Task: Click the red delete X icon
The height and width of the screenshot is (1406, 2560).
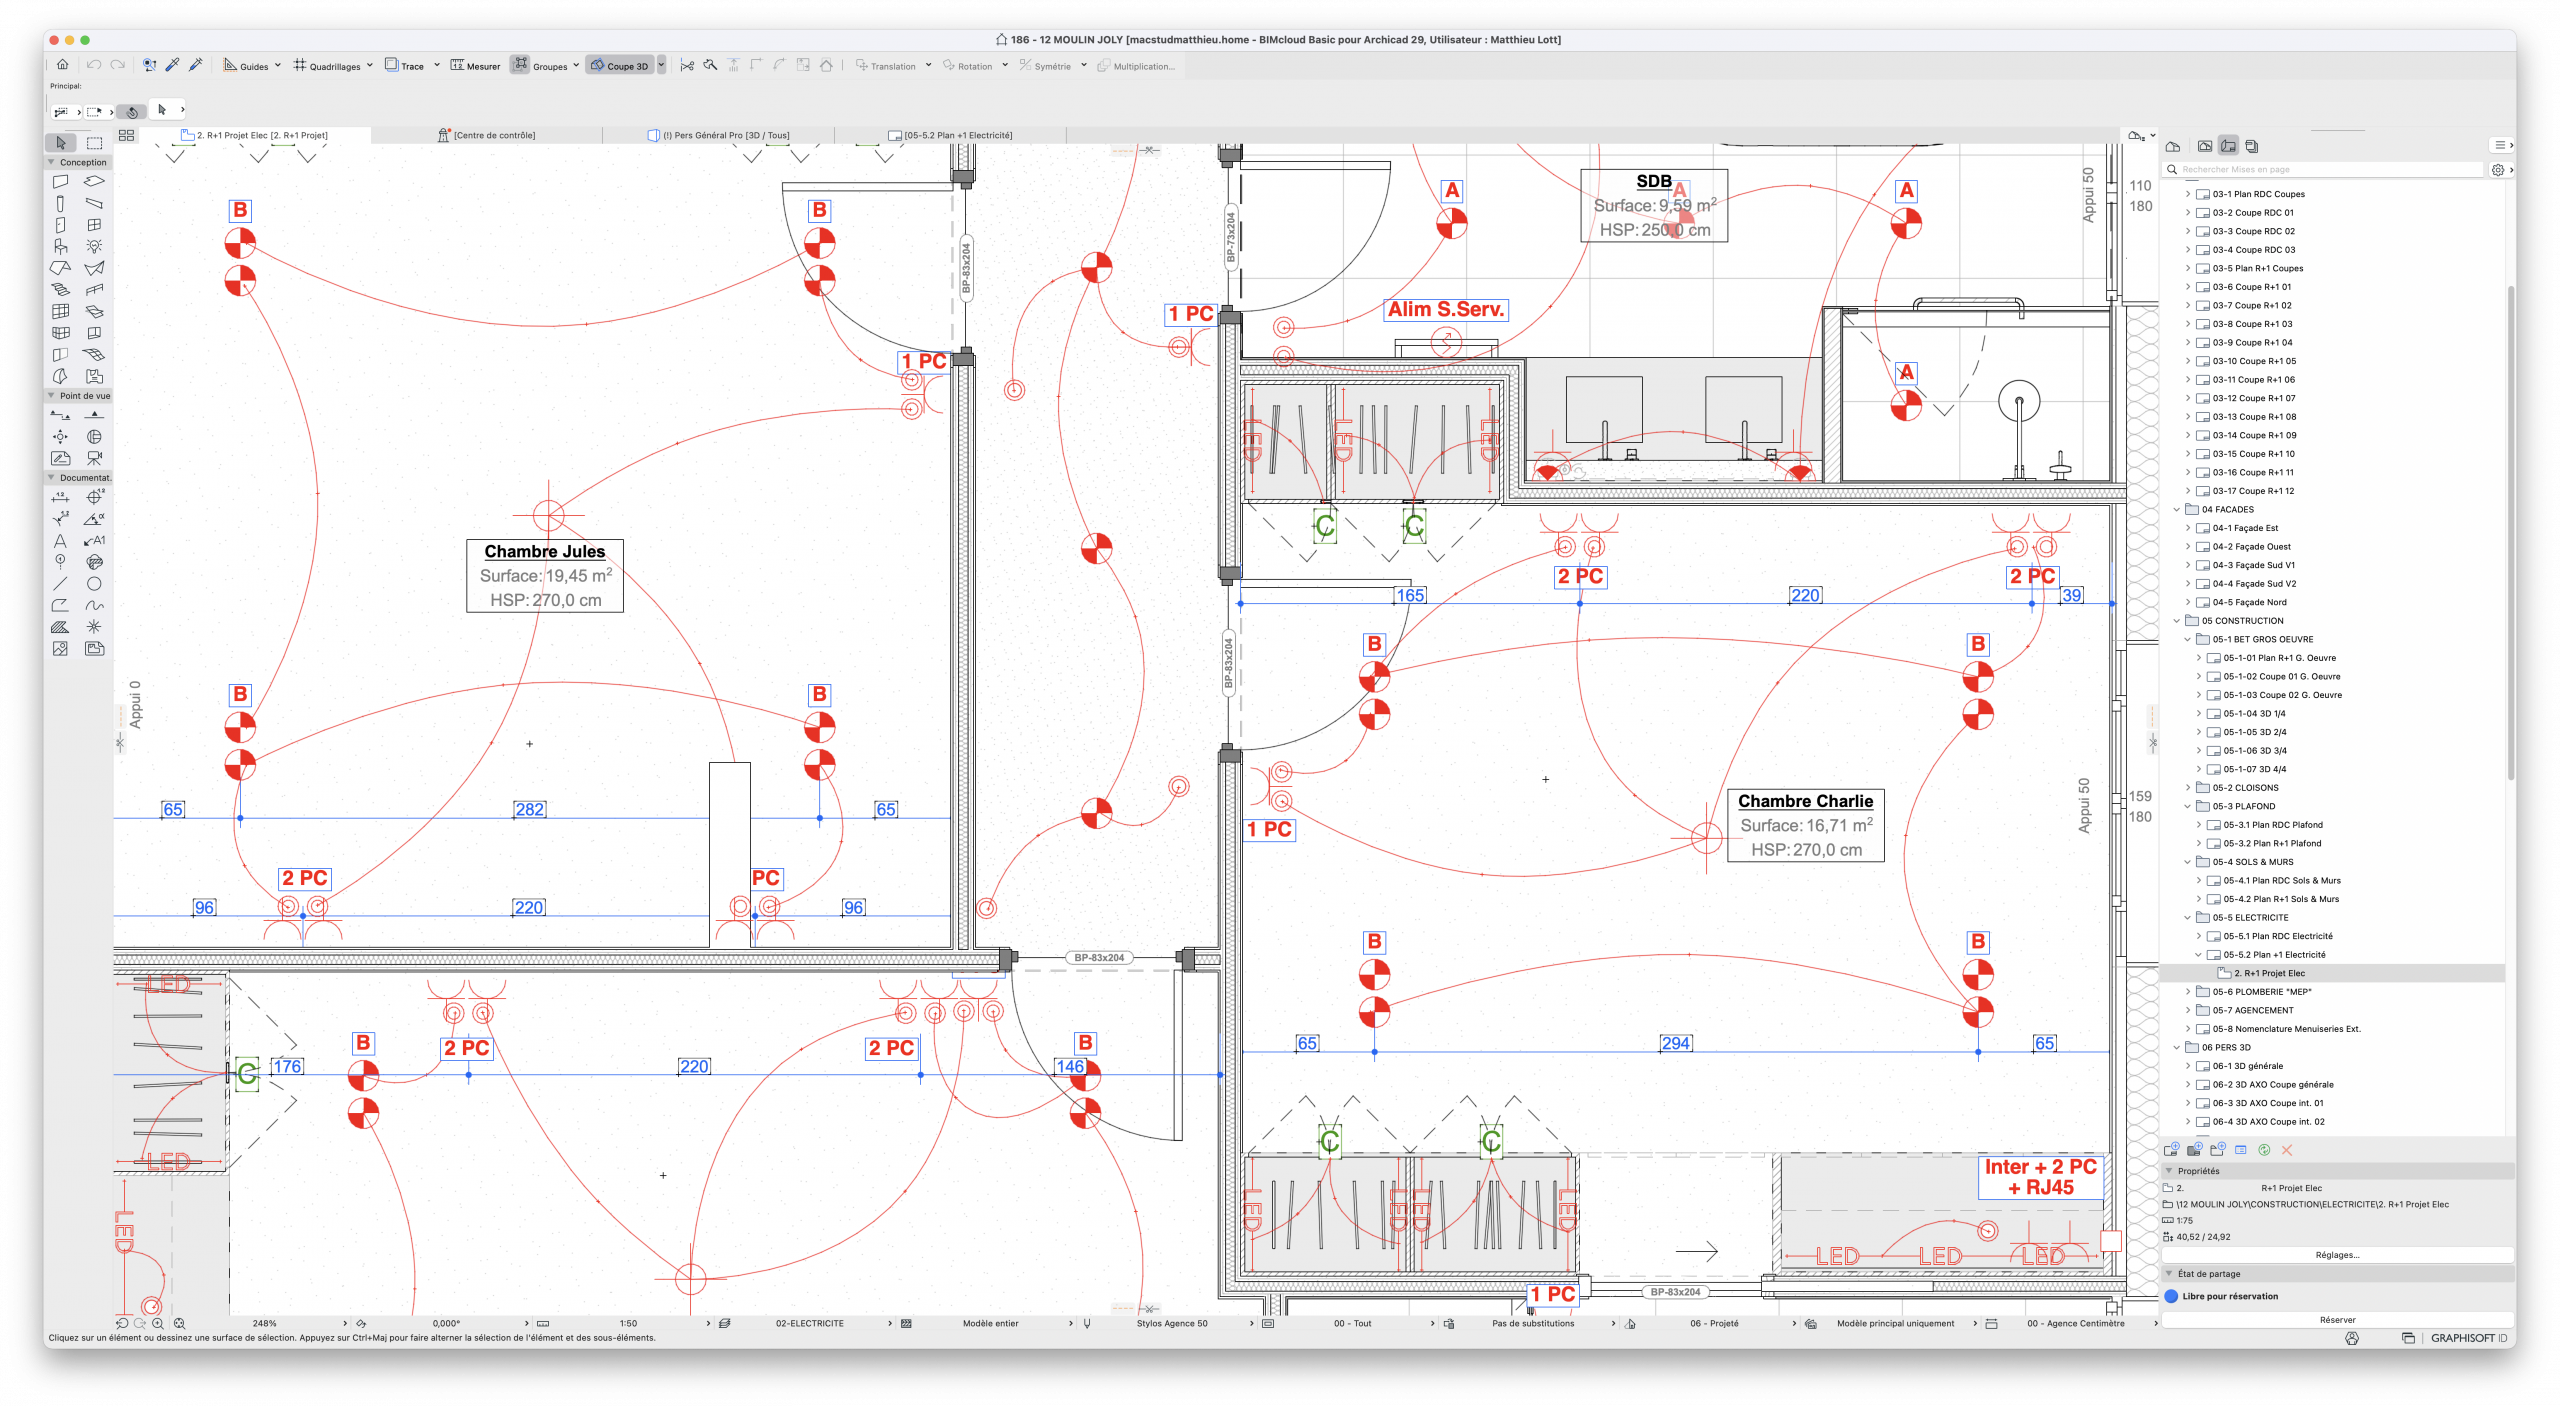Action: click(2286, 1150)
